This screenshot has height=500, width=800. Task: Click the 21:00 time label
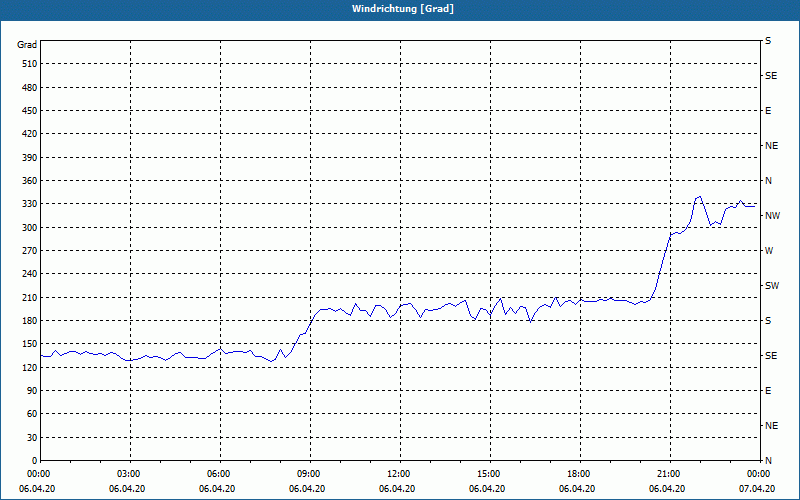(670, 474)
